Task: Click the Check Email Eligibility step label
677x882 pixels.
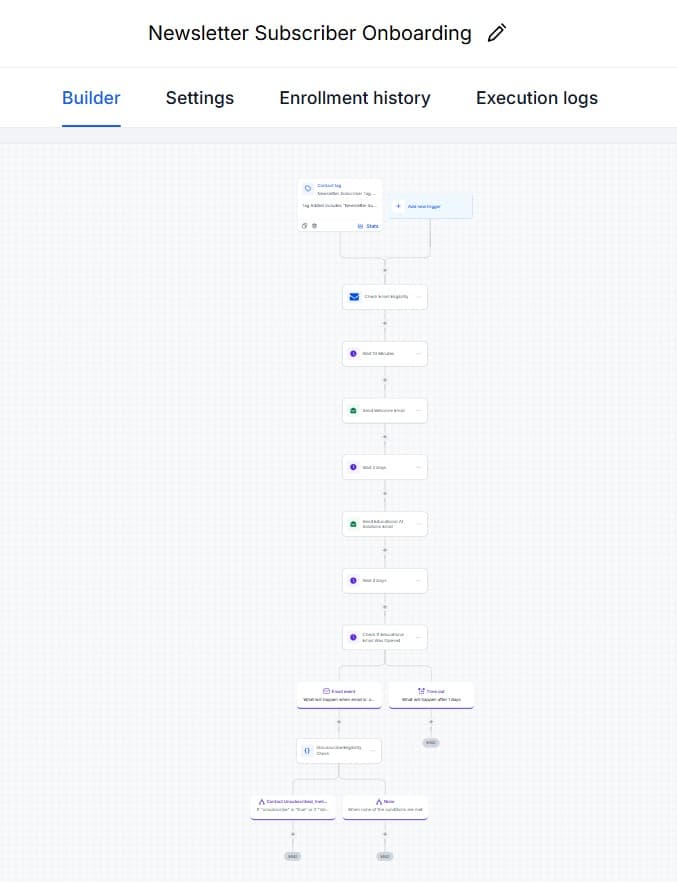Action: (x=386, y=296)
